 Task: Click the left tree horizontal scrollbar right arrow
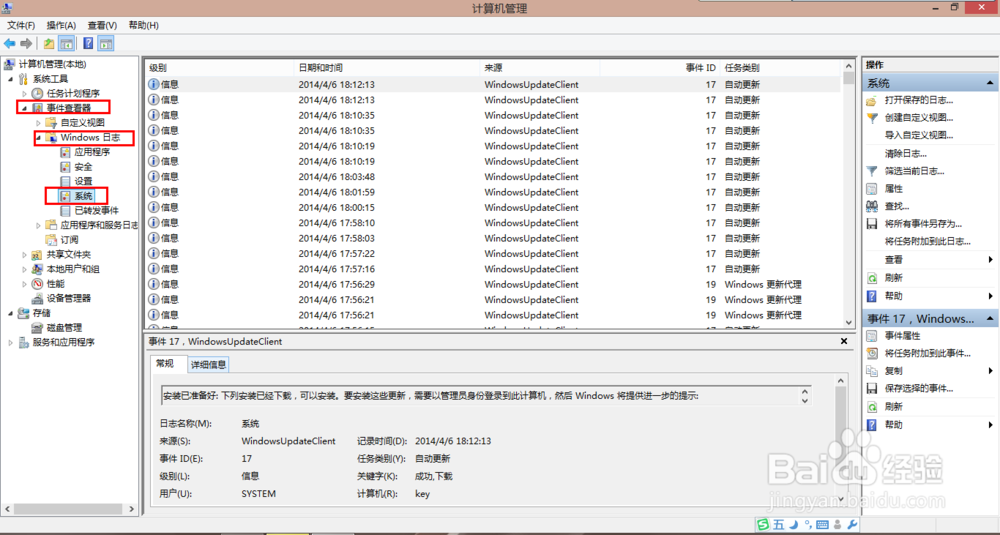(x=131, y=509)
